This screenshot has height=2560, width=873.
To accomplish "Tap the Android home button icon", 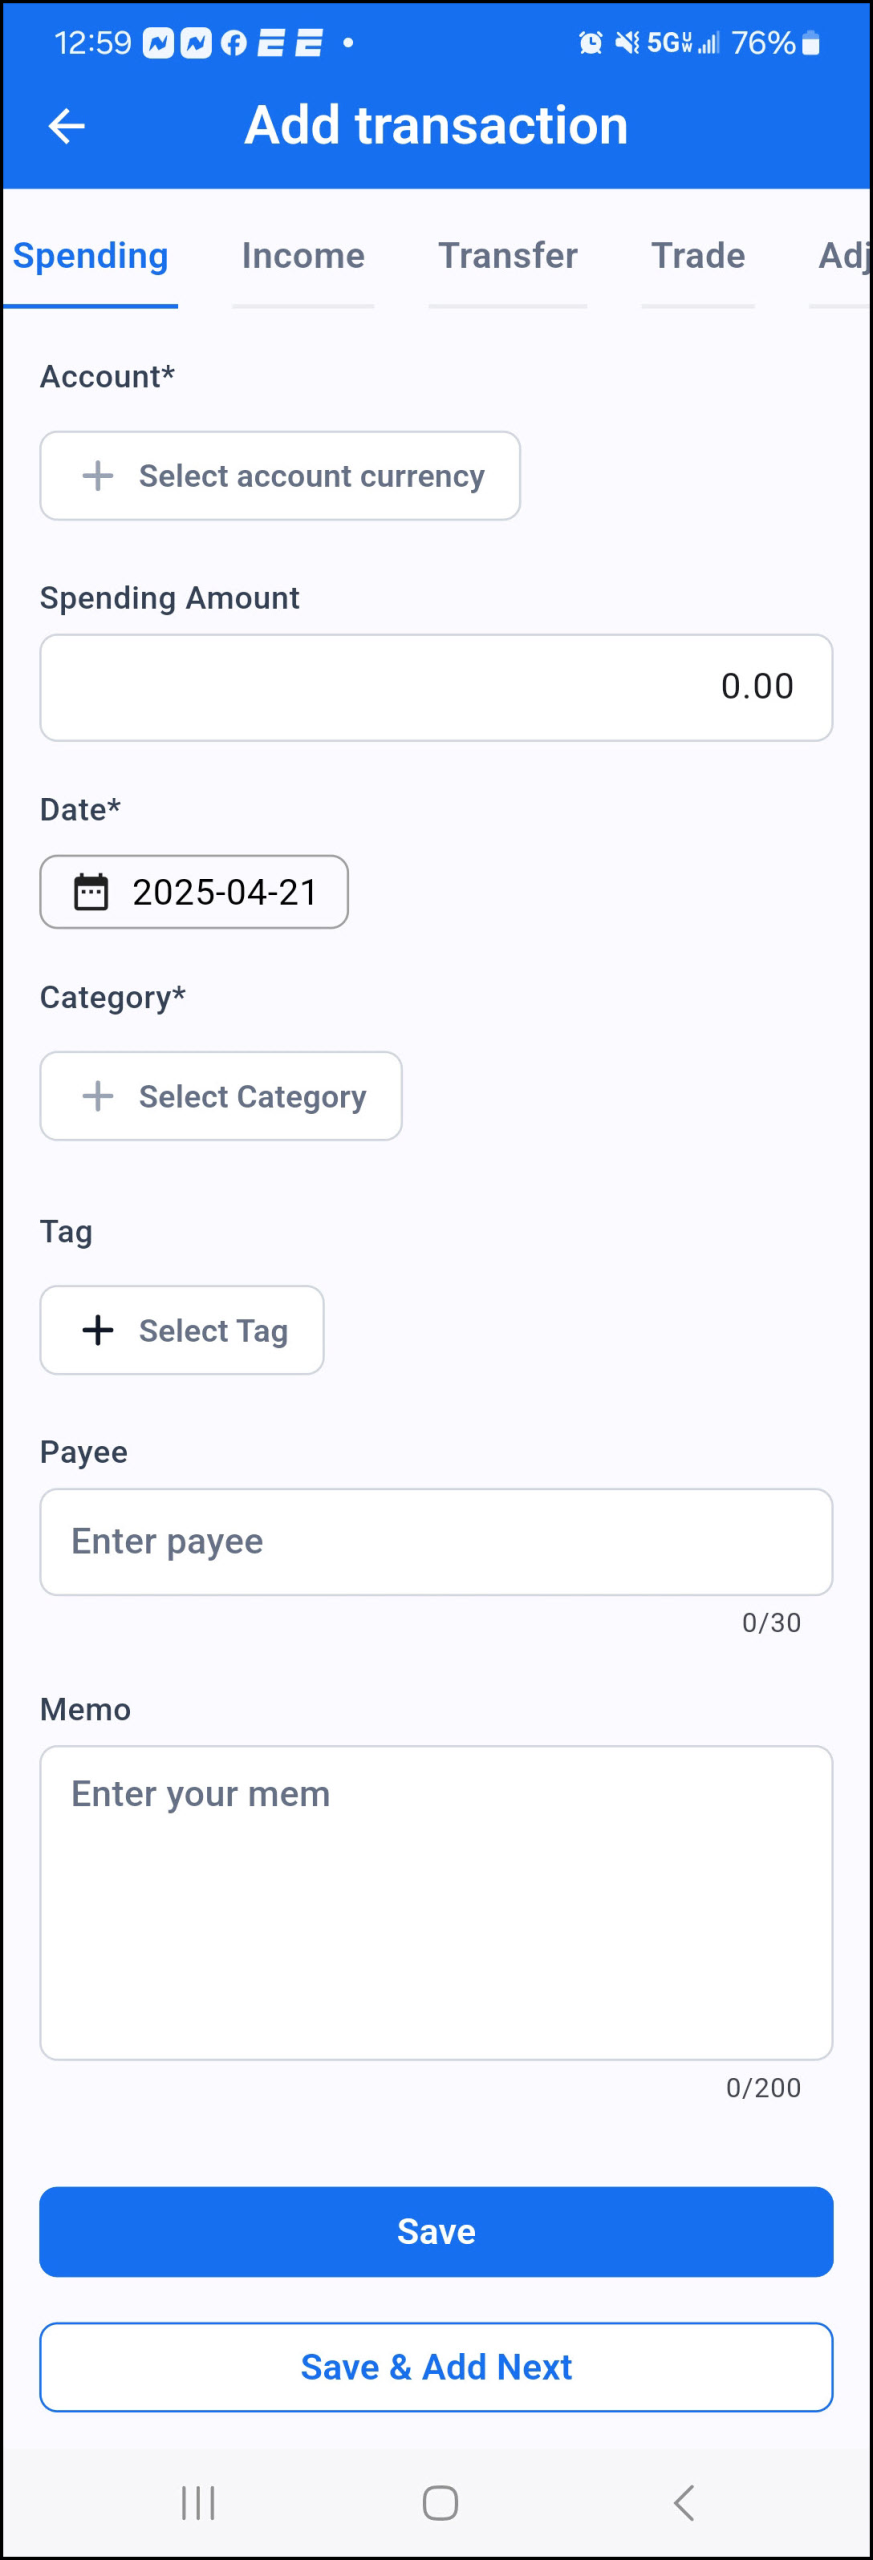I will pyautogui.click(x=440, y=2503).
